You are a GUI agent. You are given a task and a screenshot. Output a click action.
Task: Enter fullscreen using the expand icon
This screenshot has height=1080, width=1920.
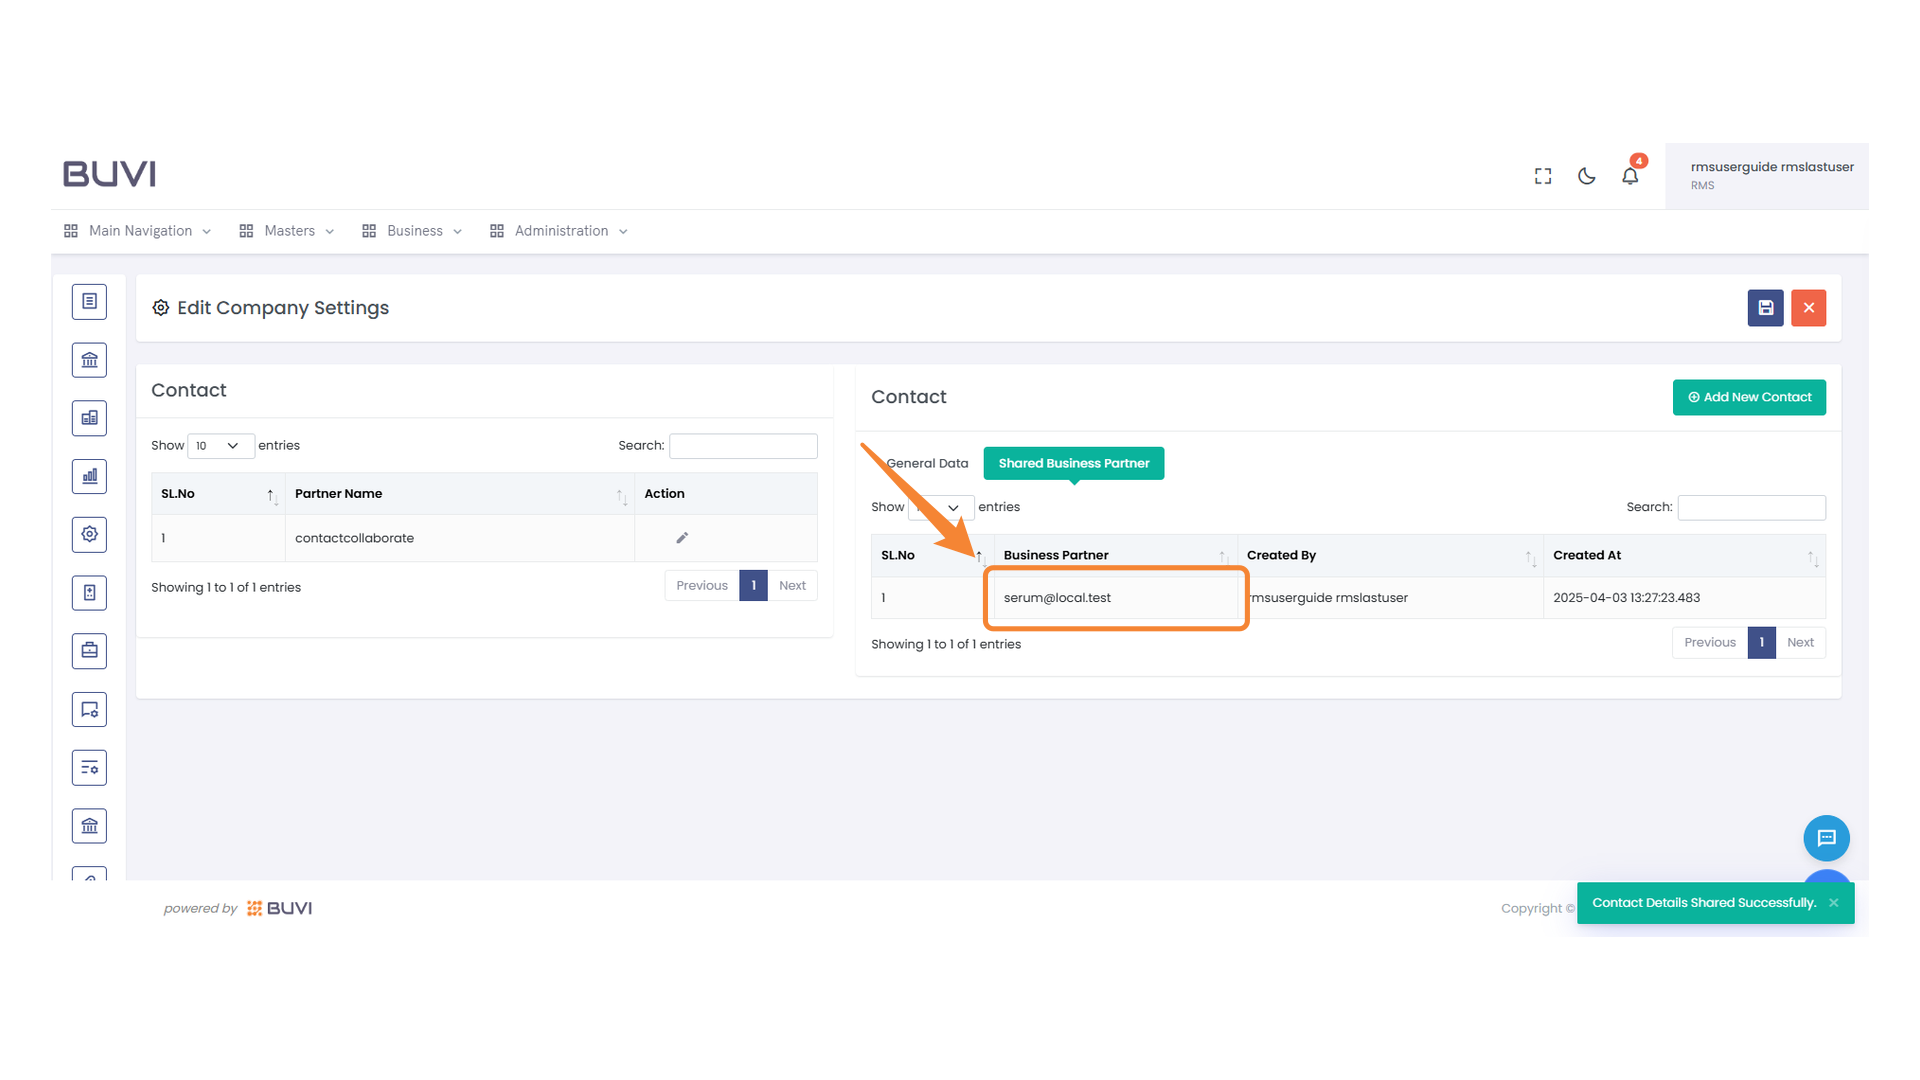[1543, 176]
